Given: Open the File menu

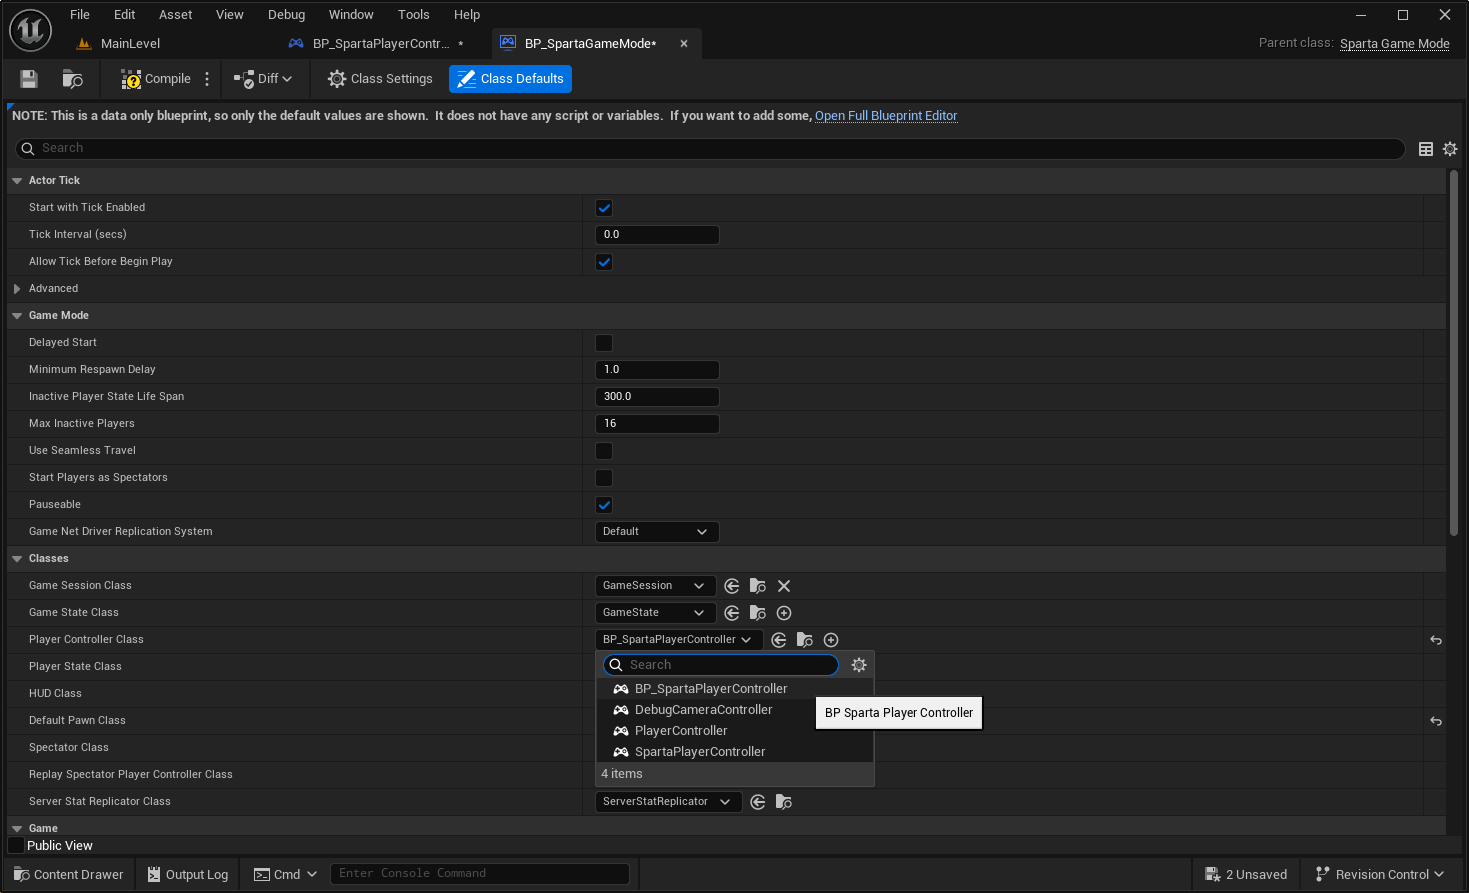Looking at the screenshot, I should coord(80,15).
